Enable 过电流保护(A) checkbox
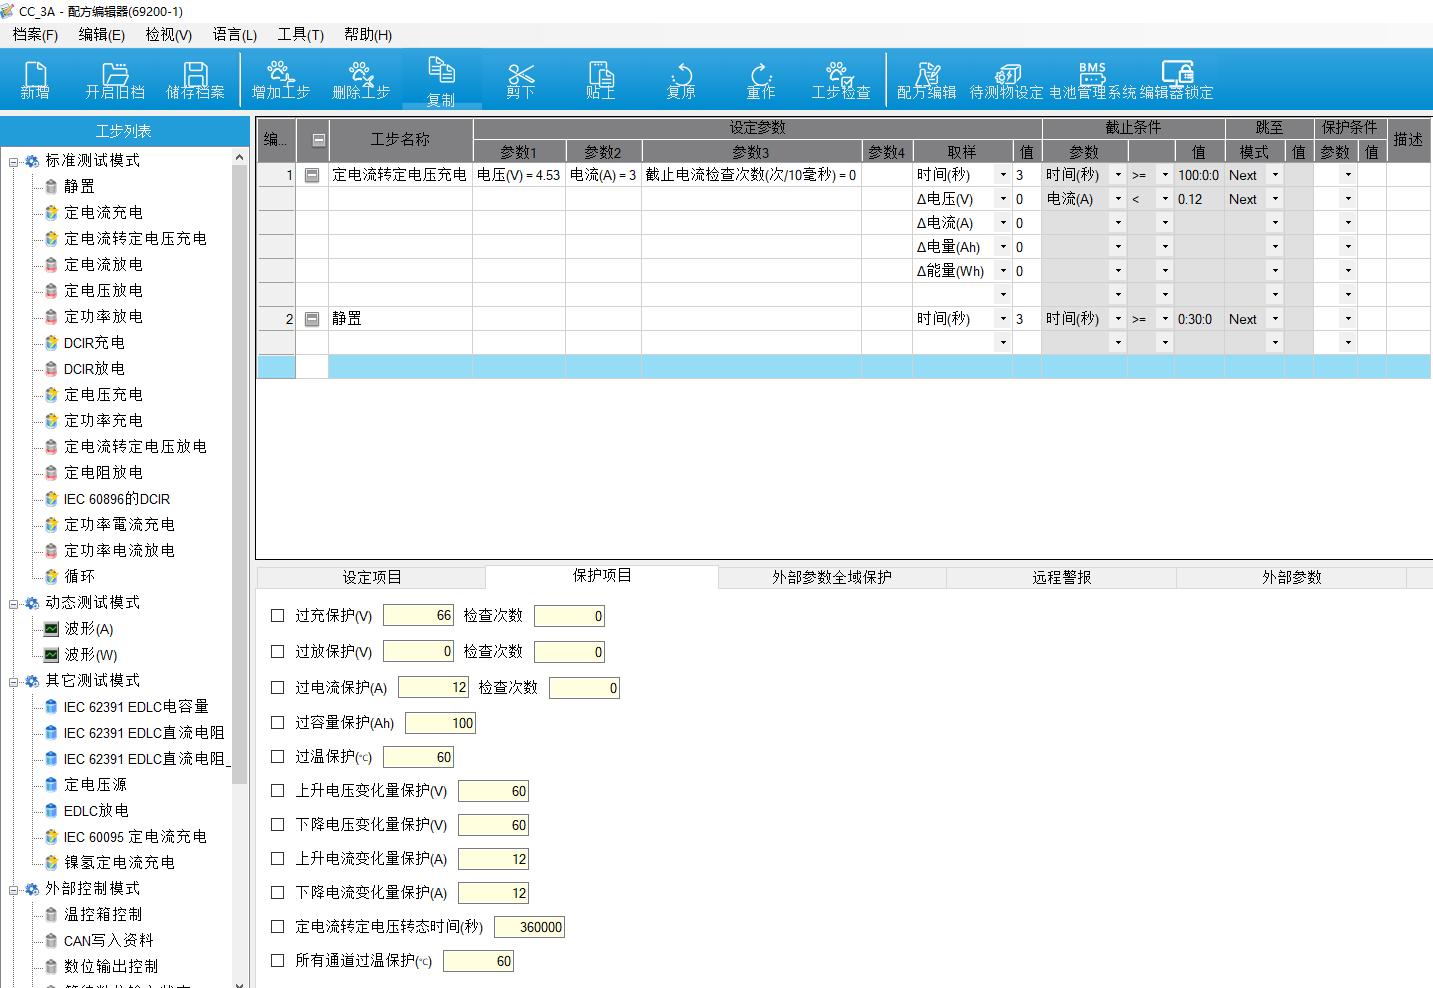This screenshot has width=1433, height=988. (278, 687)
